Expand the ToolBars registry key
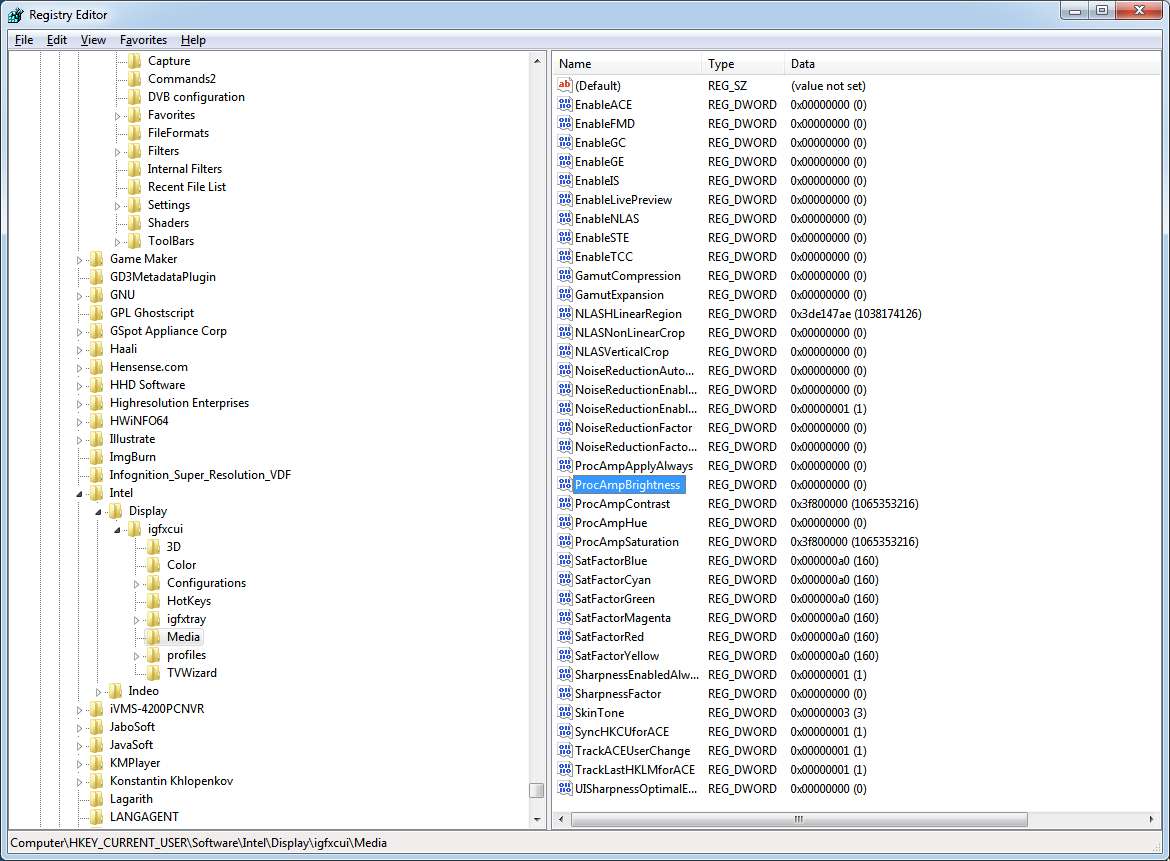The image size is (1170, 861). pos(117,242)
